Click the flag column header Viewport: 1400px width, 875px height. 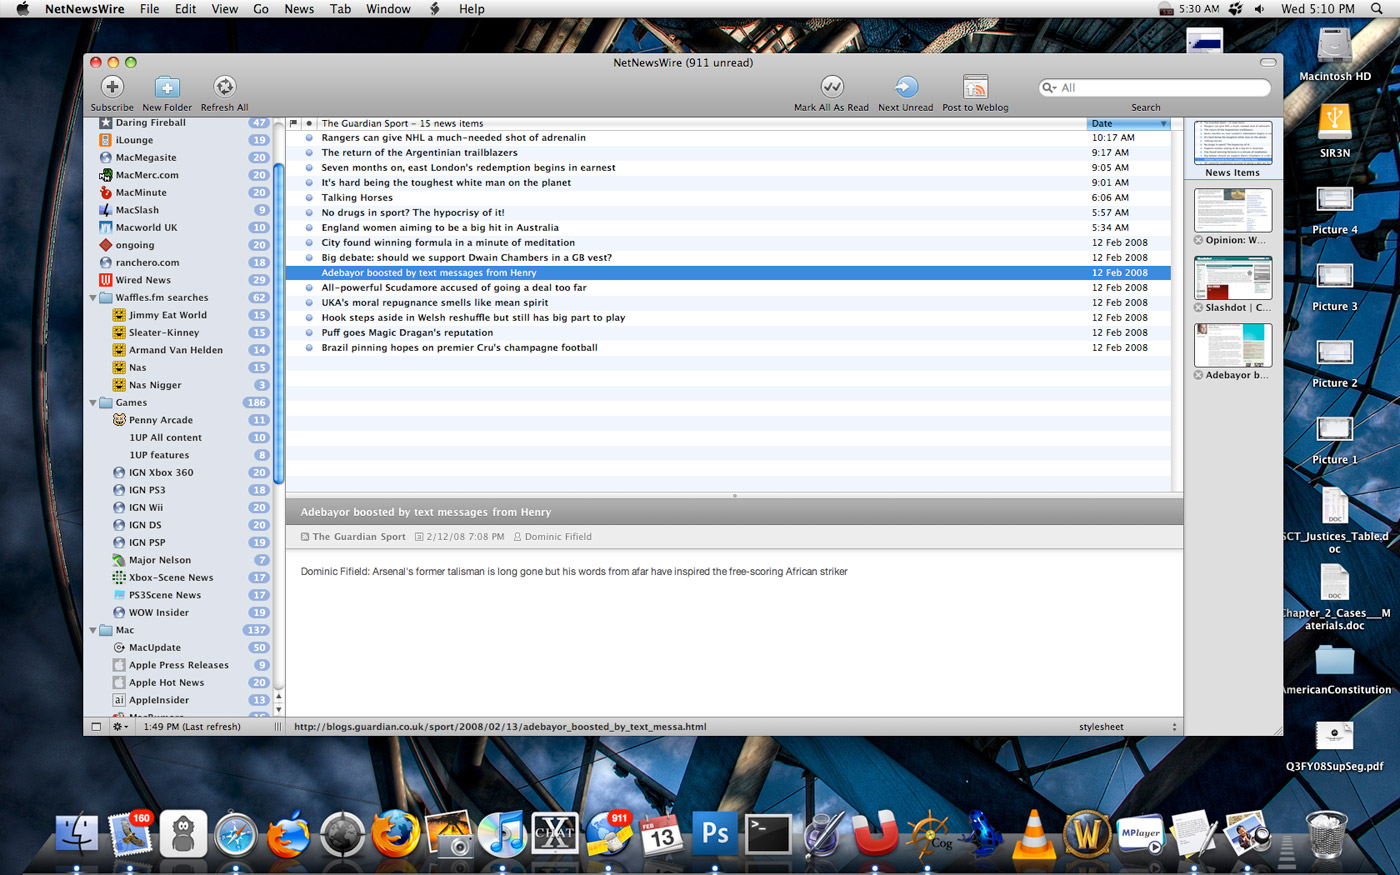(x=294, y=124)
